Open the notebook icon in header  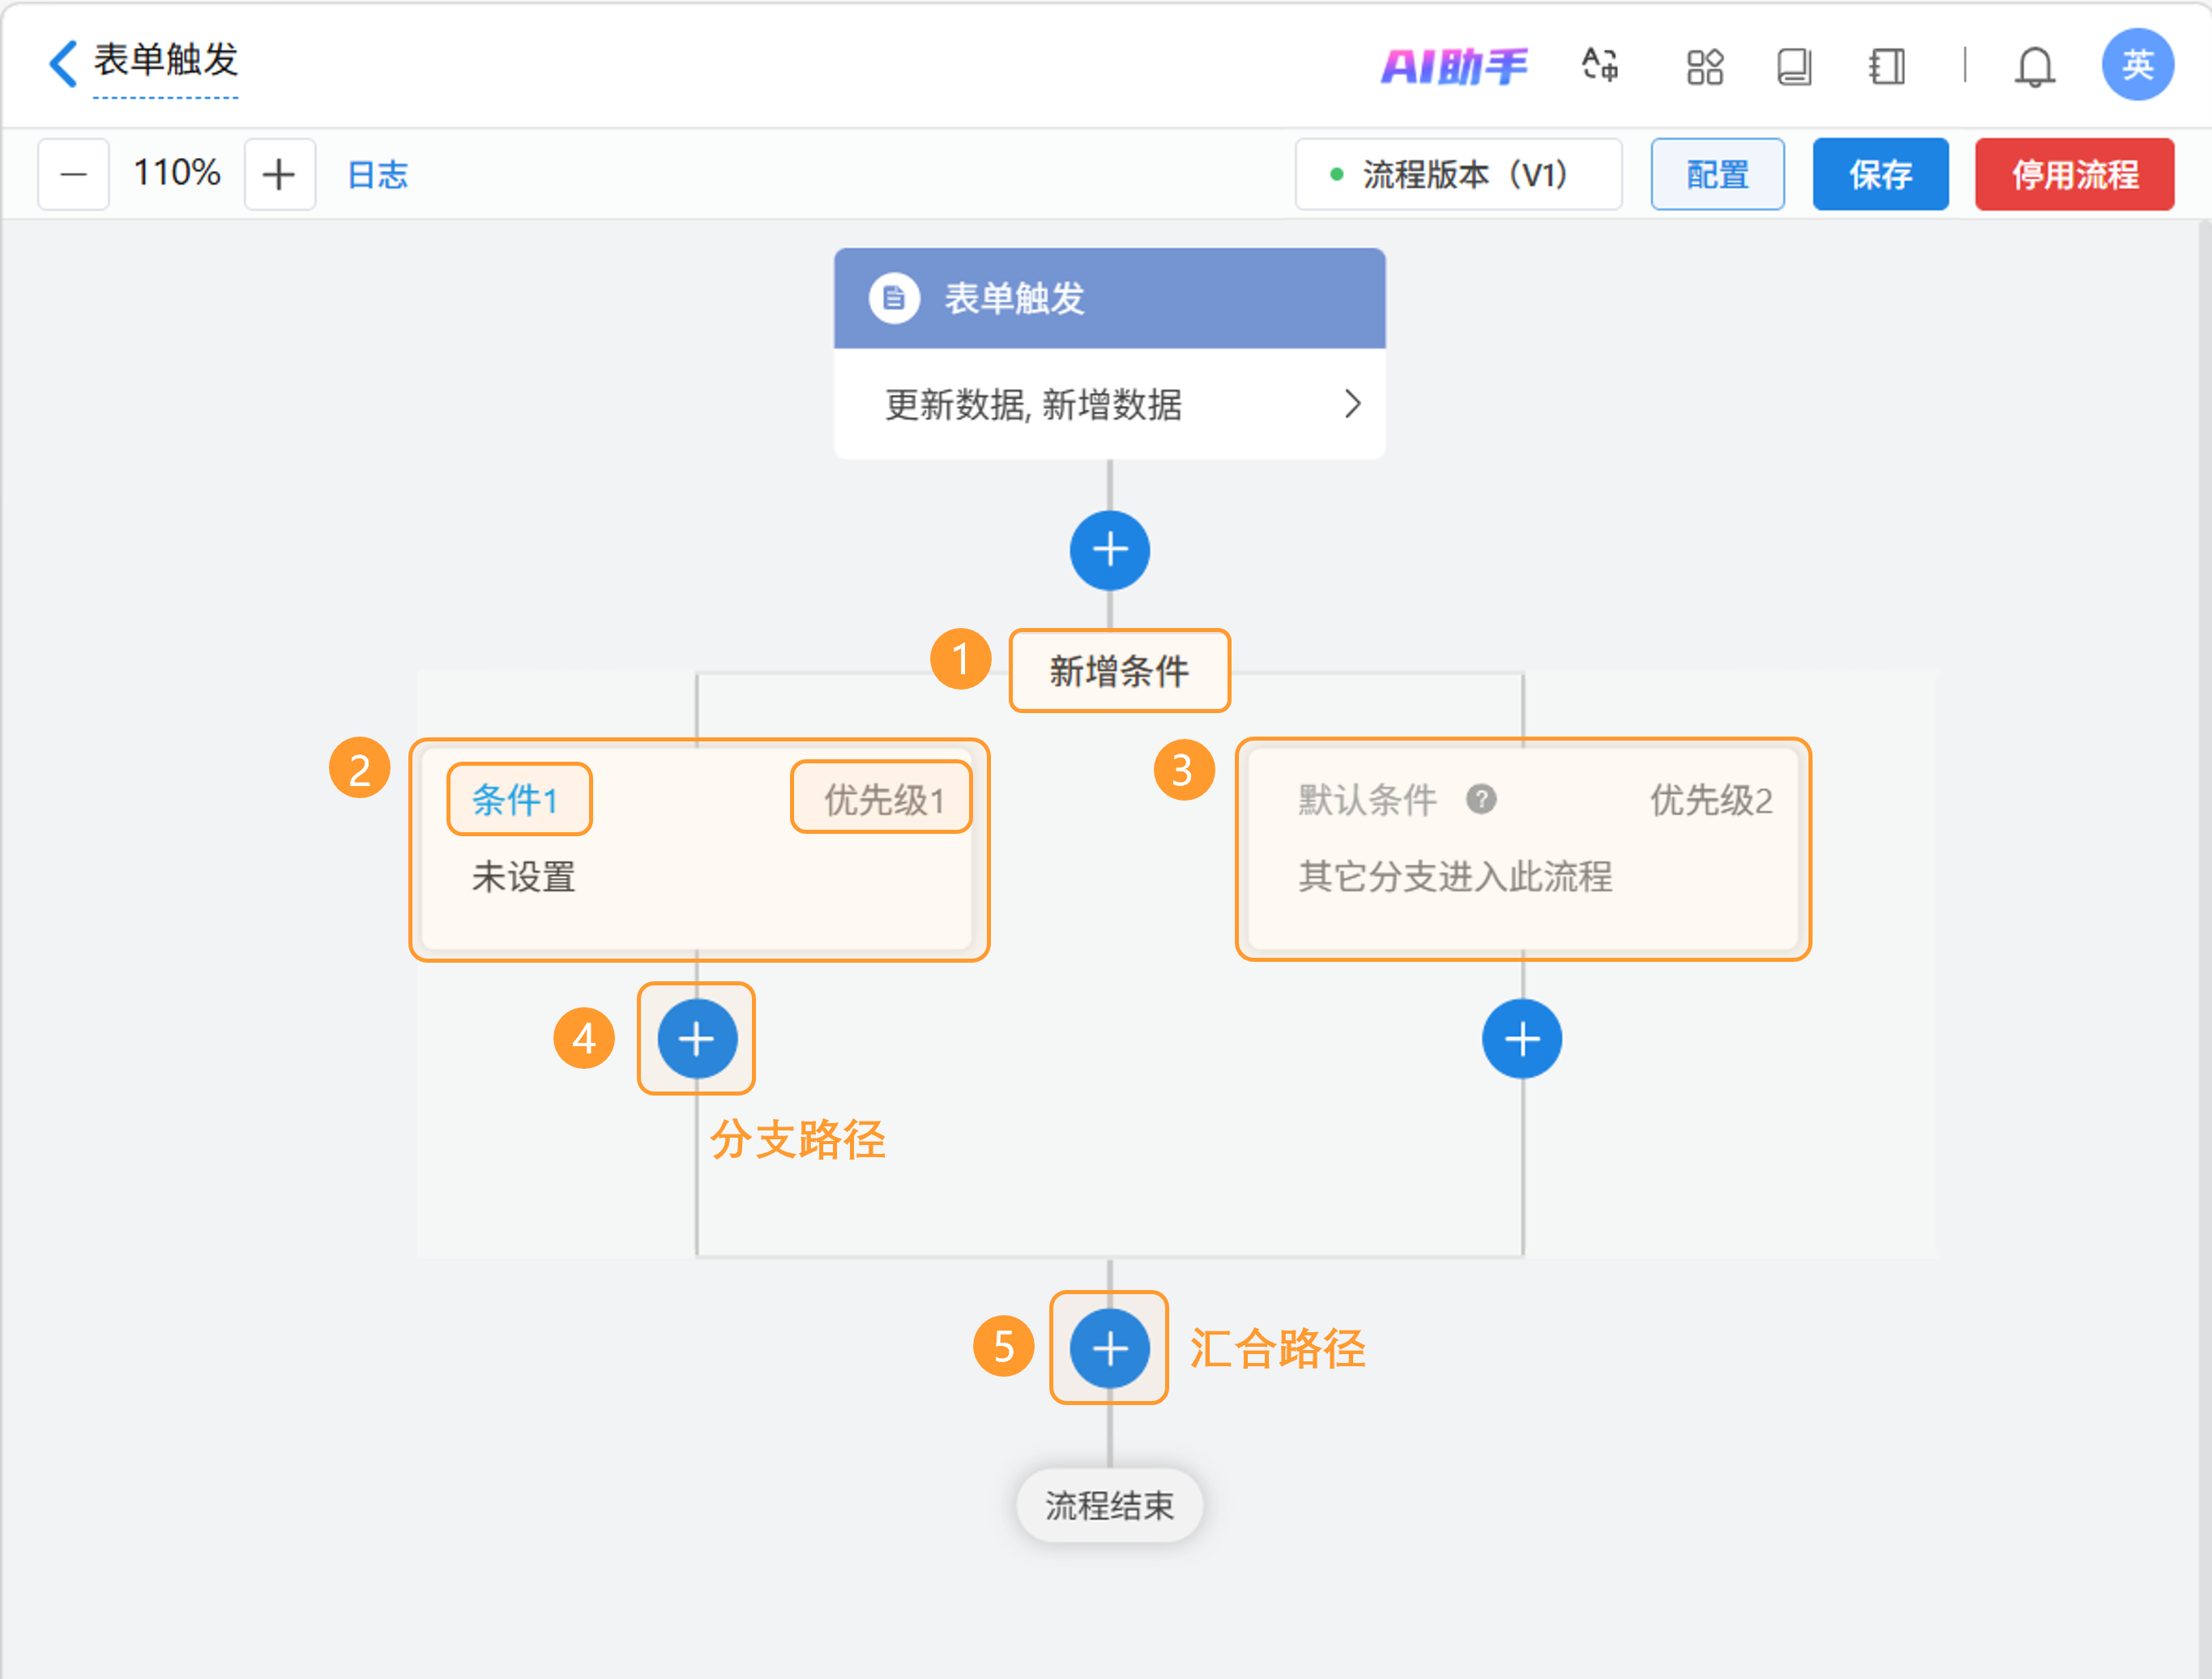1886,67
